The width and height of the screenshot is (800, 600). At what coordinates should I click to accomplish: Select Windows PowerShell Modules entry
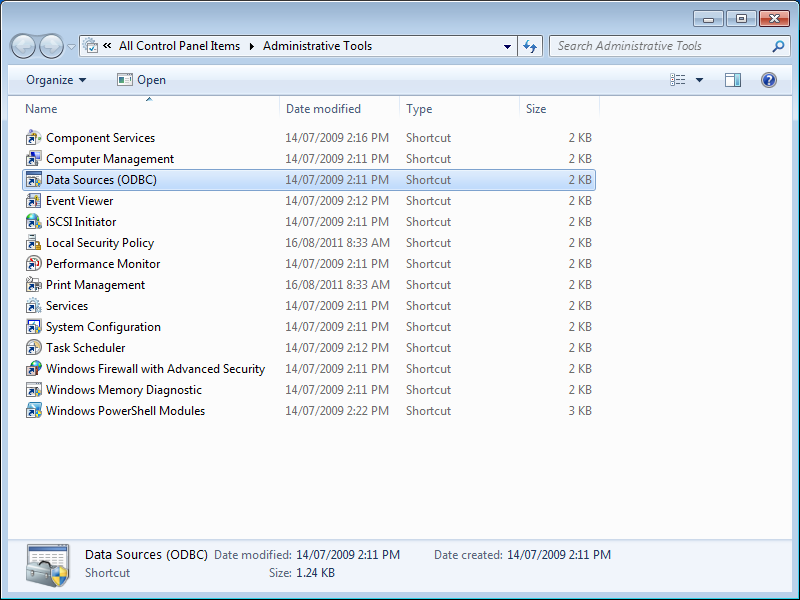[125, 411]
